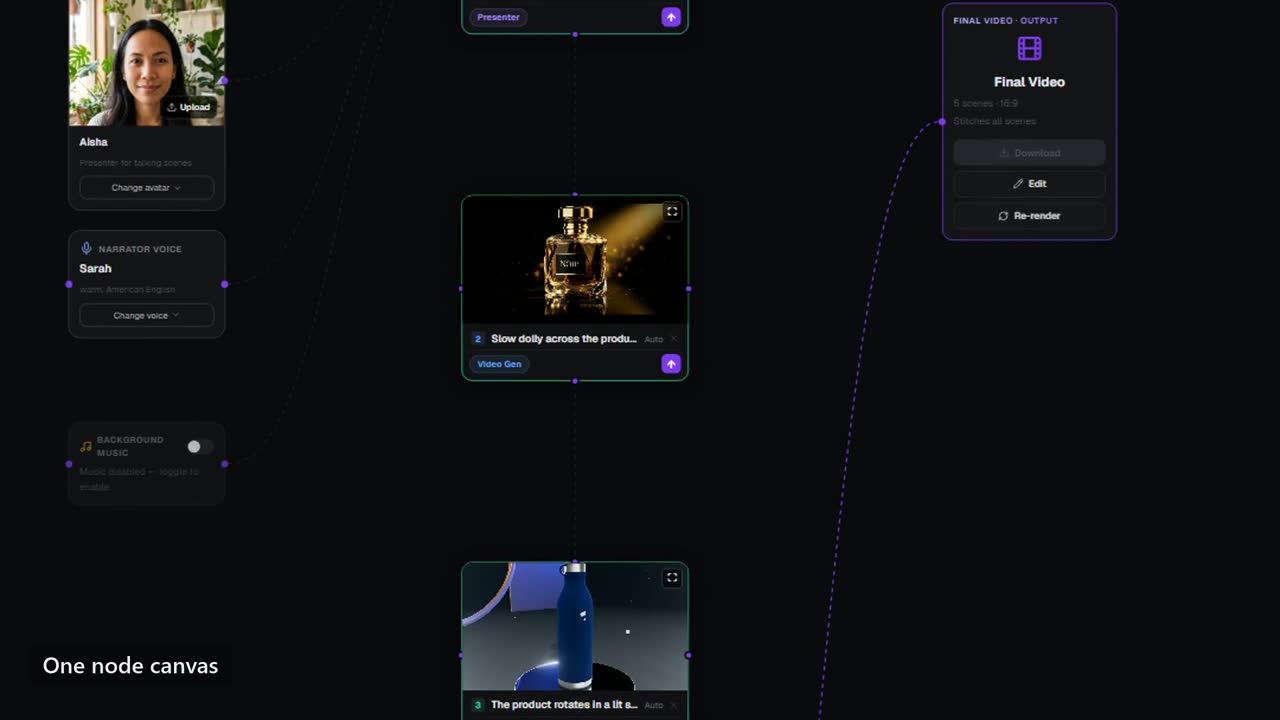Expand scene 3 bottle preview to fullscreen
This screenshot has height=720, width=1280.
pyautogui.click(x=672, y=578)
